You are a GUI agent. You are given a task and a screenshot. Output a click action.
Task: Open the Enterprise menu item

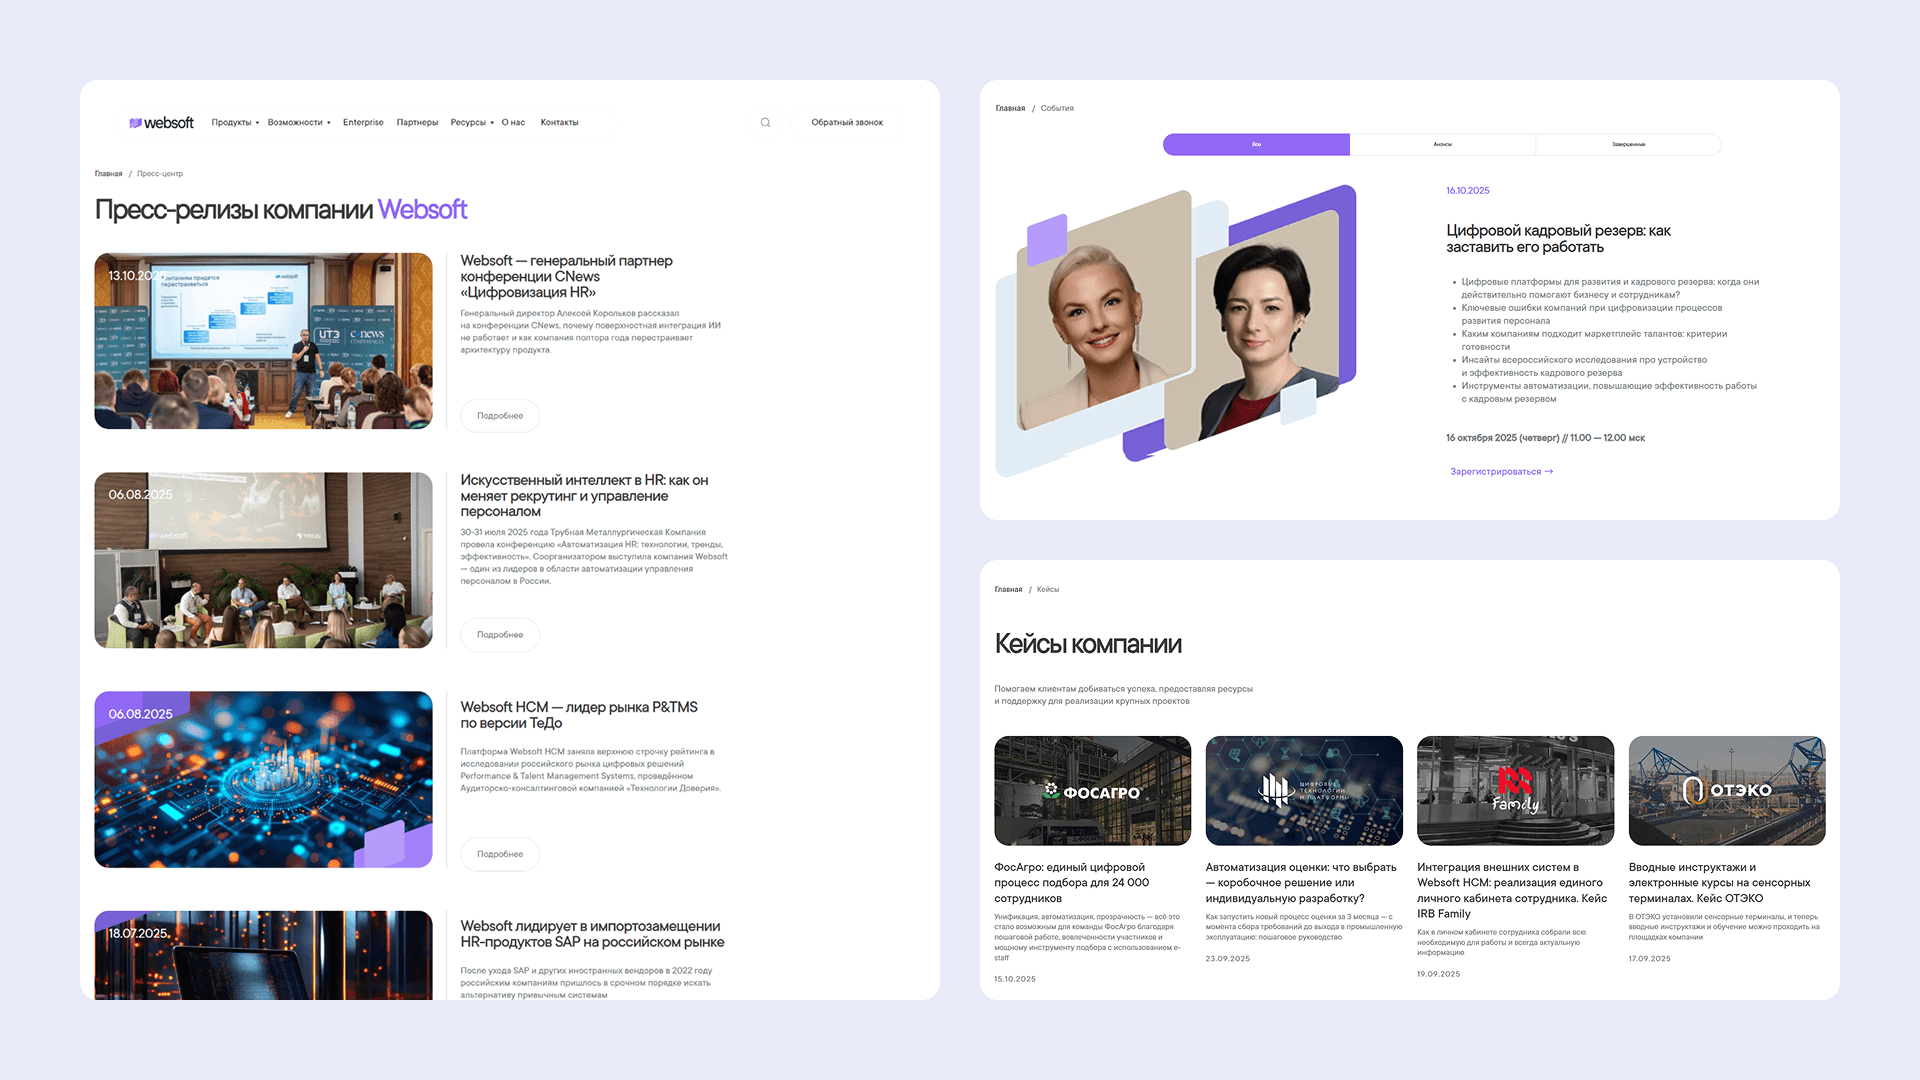pos(363,123)
